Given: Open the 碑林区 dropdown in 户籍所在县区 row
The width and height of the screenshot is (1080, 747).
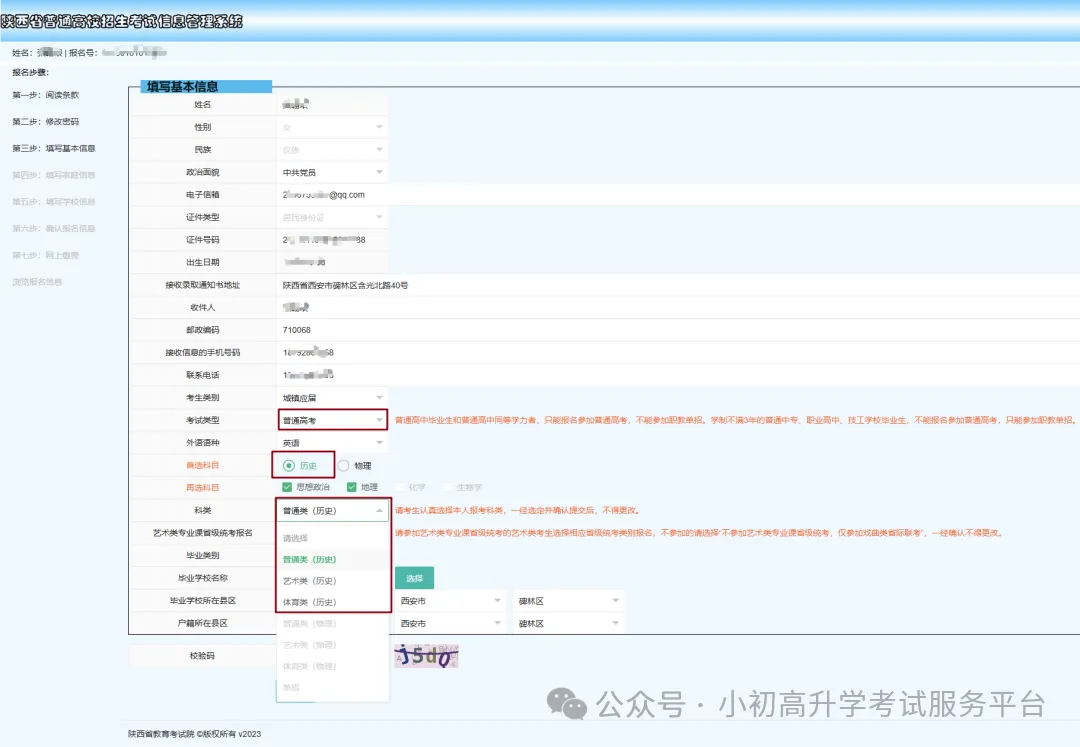Looking at the screenshot, I should pyautogui.click(x=568, y=623).
